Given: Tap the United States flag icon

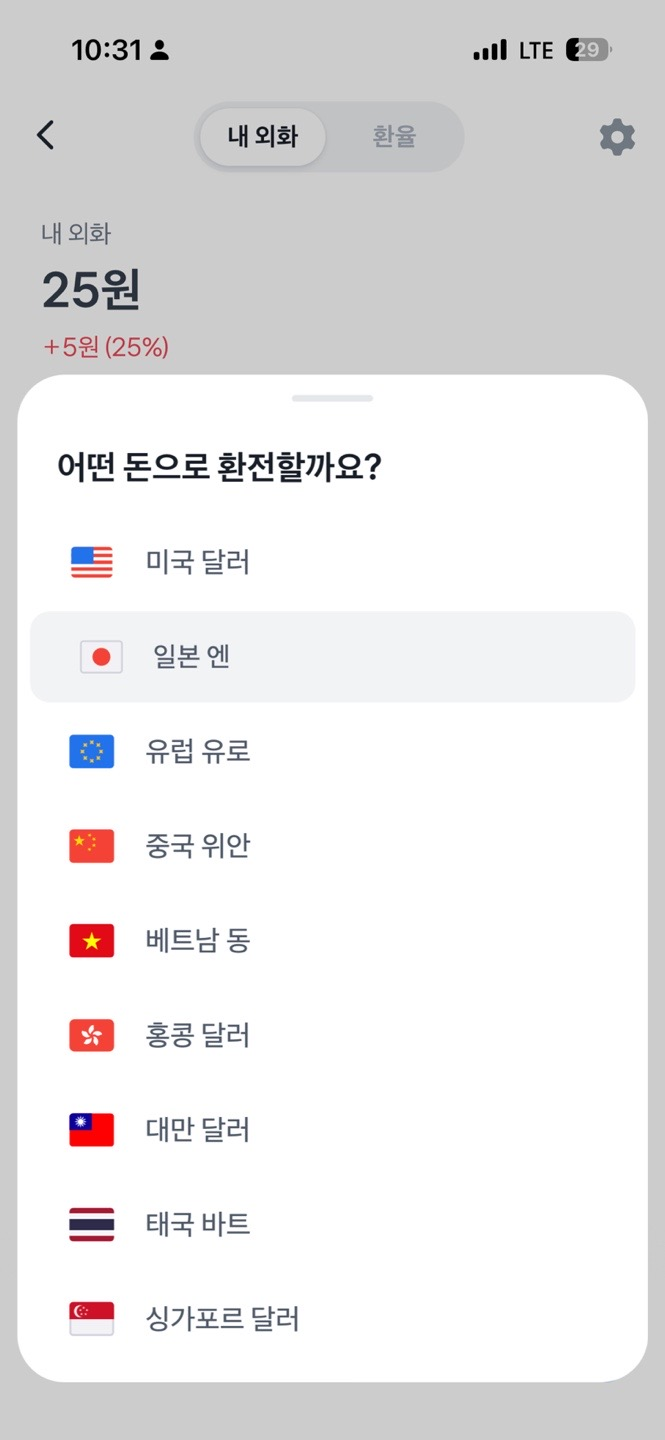Looking at the screenshot, I should click(92, 562).
